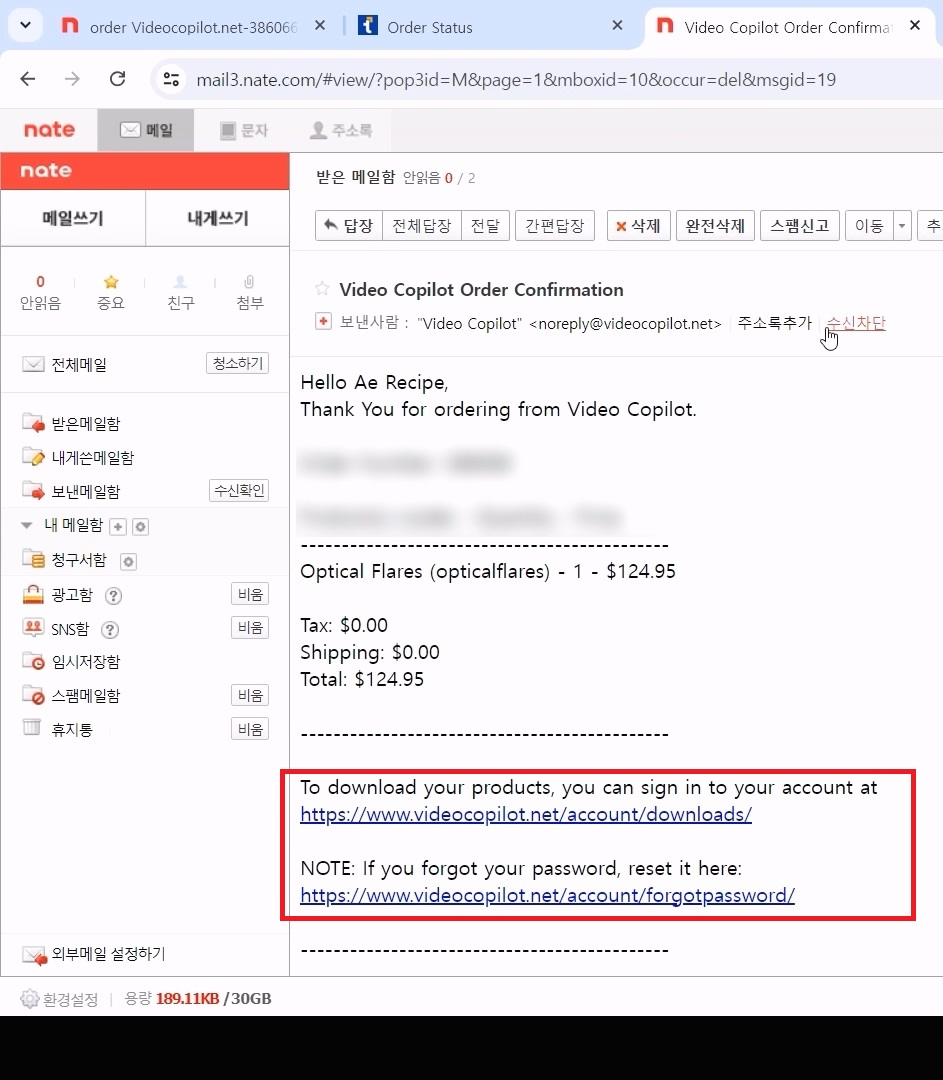The image size is (943, 1080).
Task: Click 삭제 delete button
Action: (x=639, y=225)
